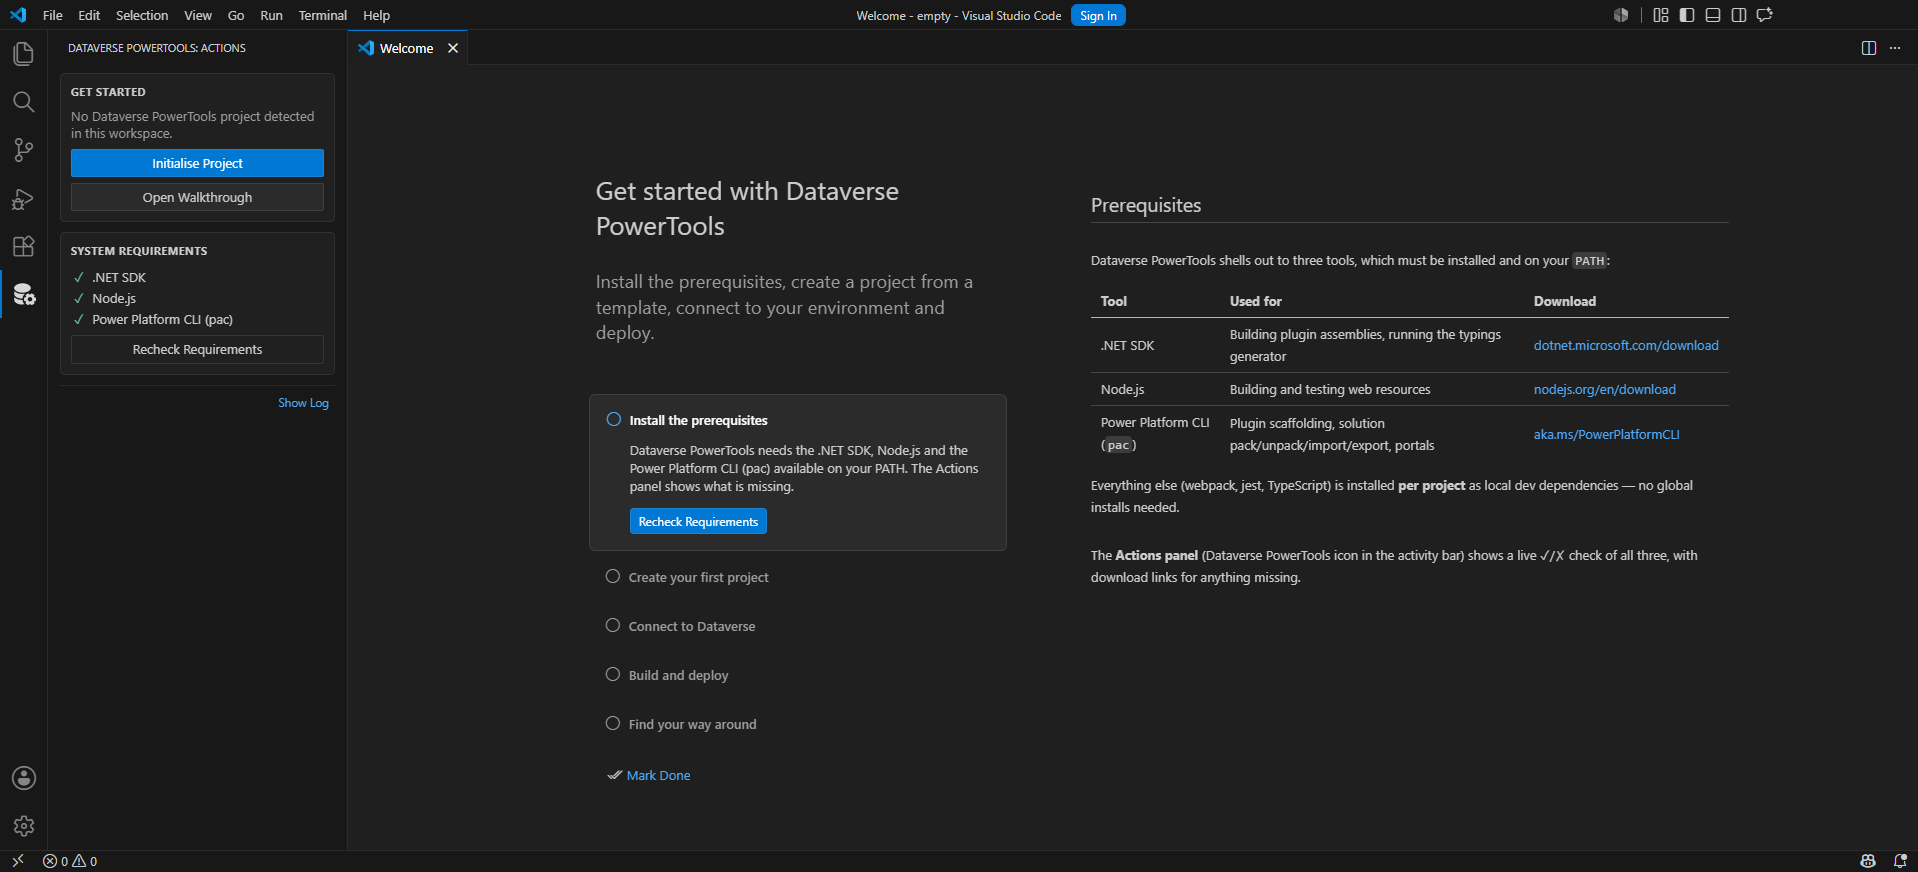The width and height of the screenshot is (1918, 872).
Task: Open the nodejs.org/en/download link
Action: tap(1605, 389)
